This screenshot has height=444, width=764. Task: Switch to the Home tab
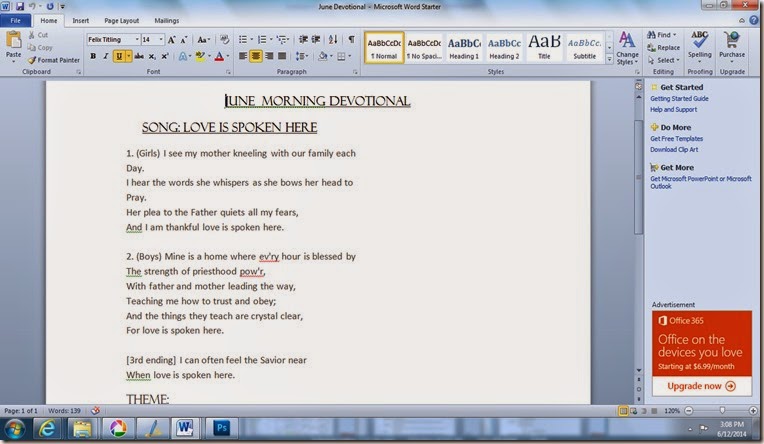click(x=49, y=20)
